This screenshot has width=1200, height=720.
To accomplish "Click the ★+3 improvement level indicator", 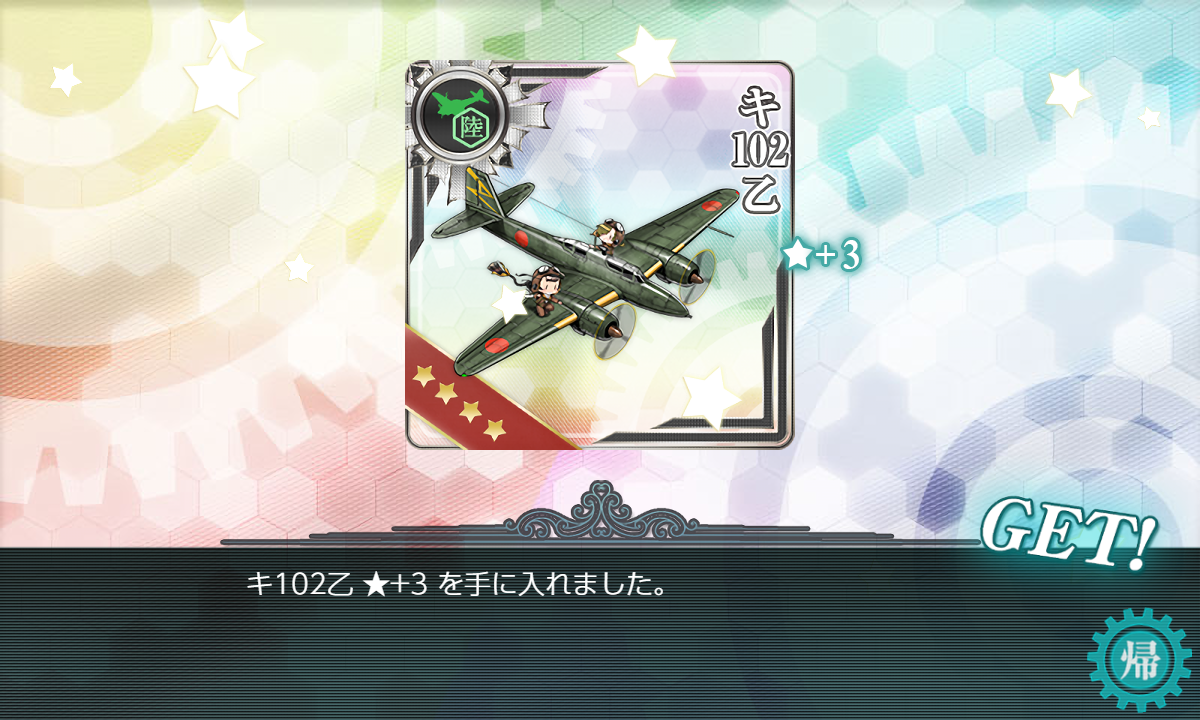I will click(822, 257).
